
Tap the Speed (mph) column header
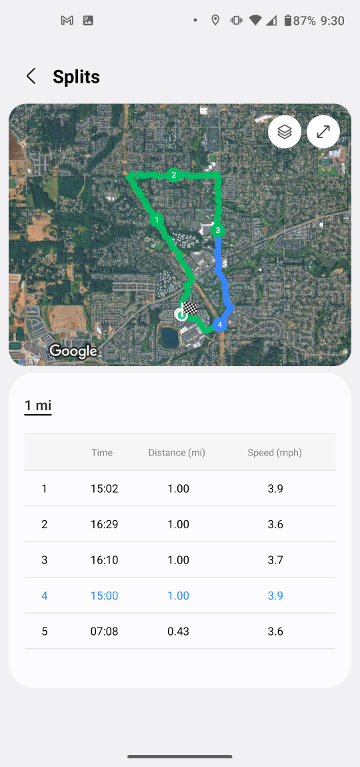coord(274,452)
